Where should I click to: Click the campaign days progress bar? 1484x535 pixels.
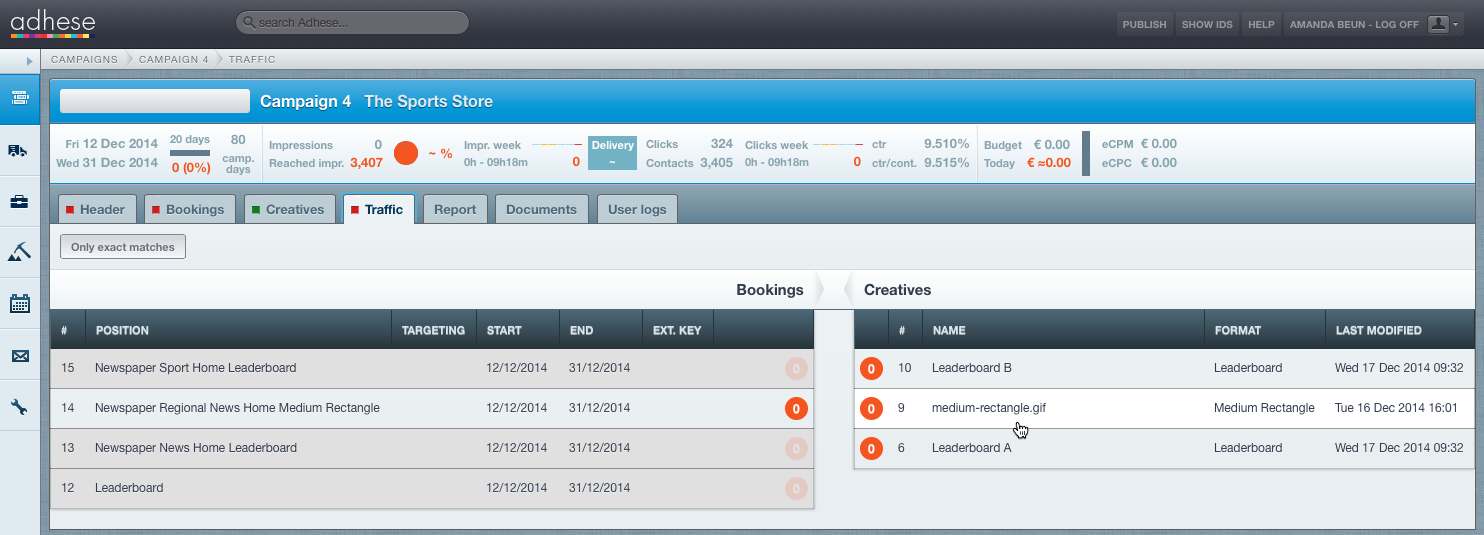click(190, 153)
